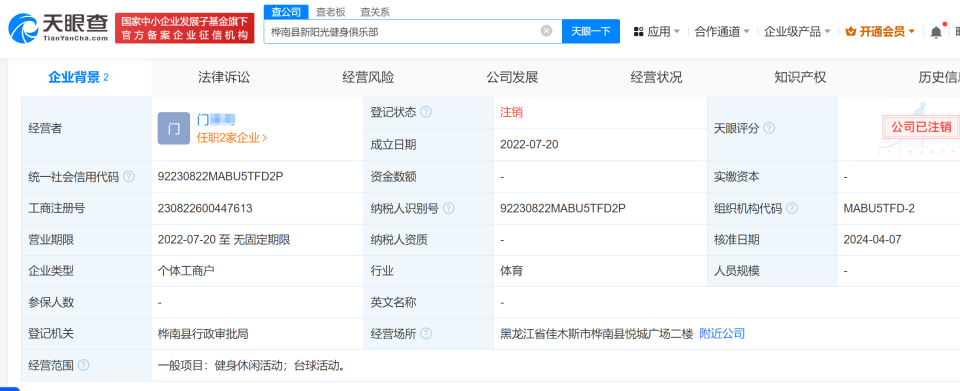The height and width of the screenshot is (391, 960).
Task: Select the 查关系 search tab
Action: (375, 12)
